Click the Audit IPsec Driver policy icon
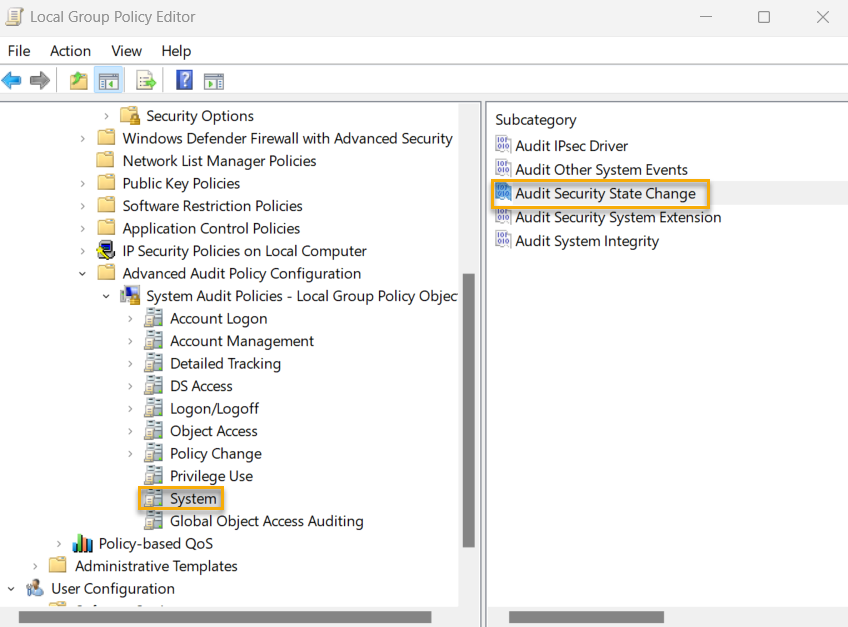 [x=502, y=145]
